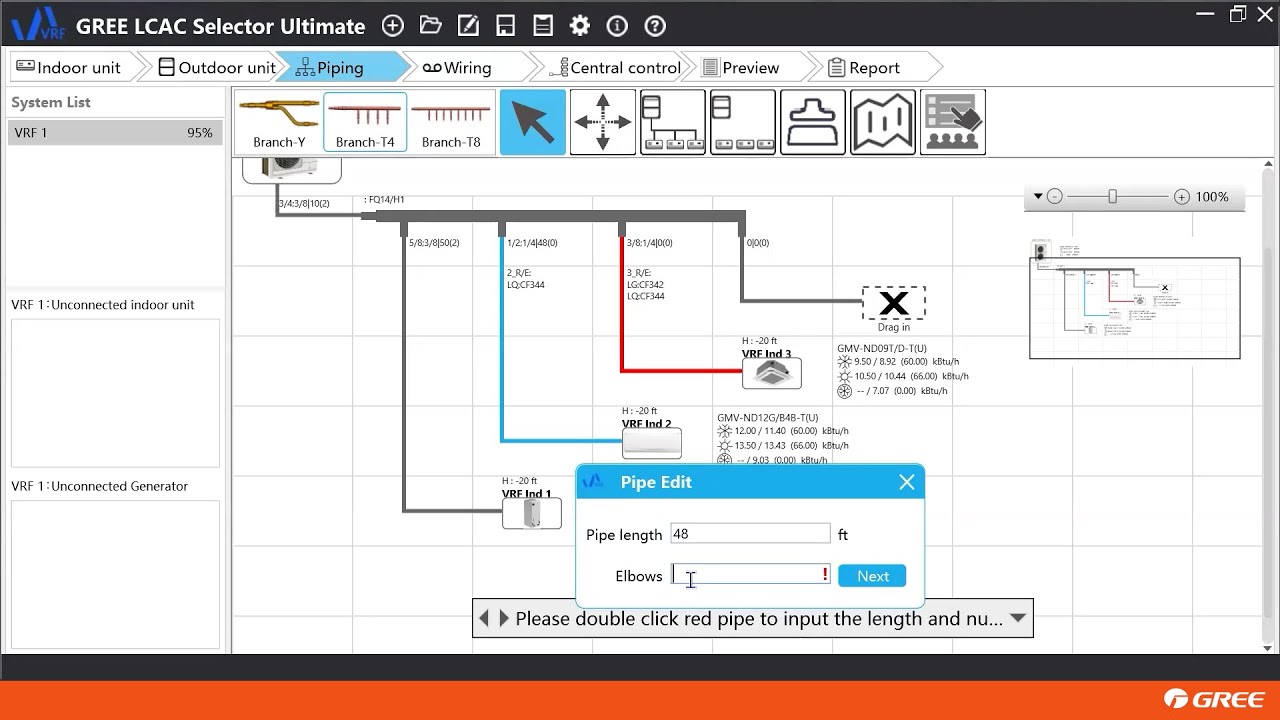Click the floor plan map icon
1280x720 pixels.
[883, 122]
